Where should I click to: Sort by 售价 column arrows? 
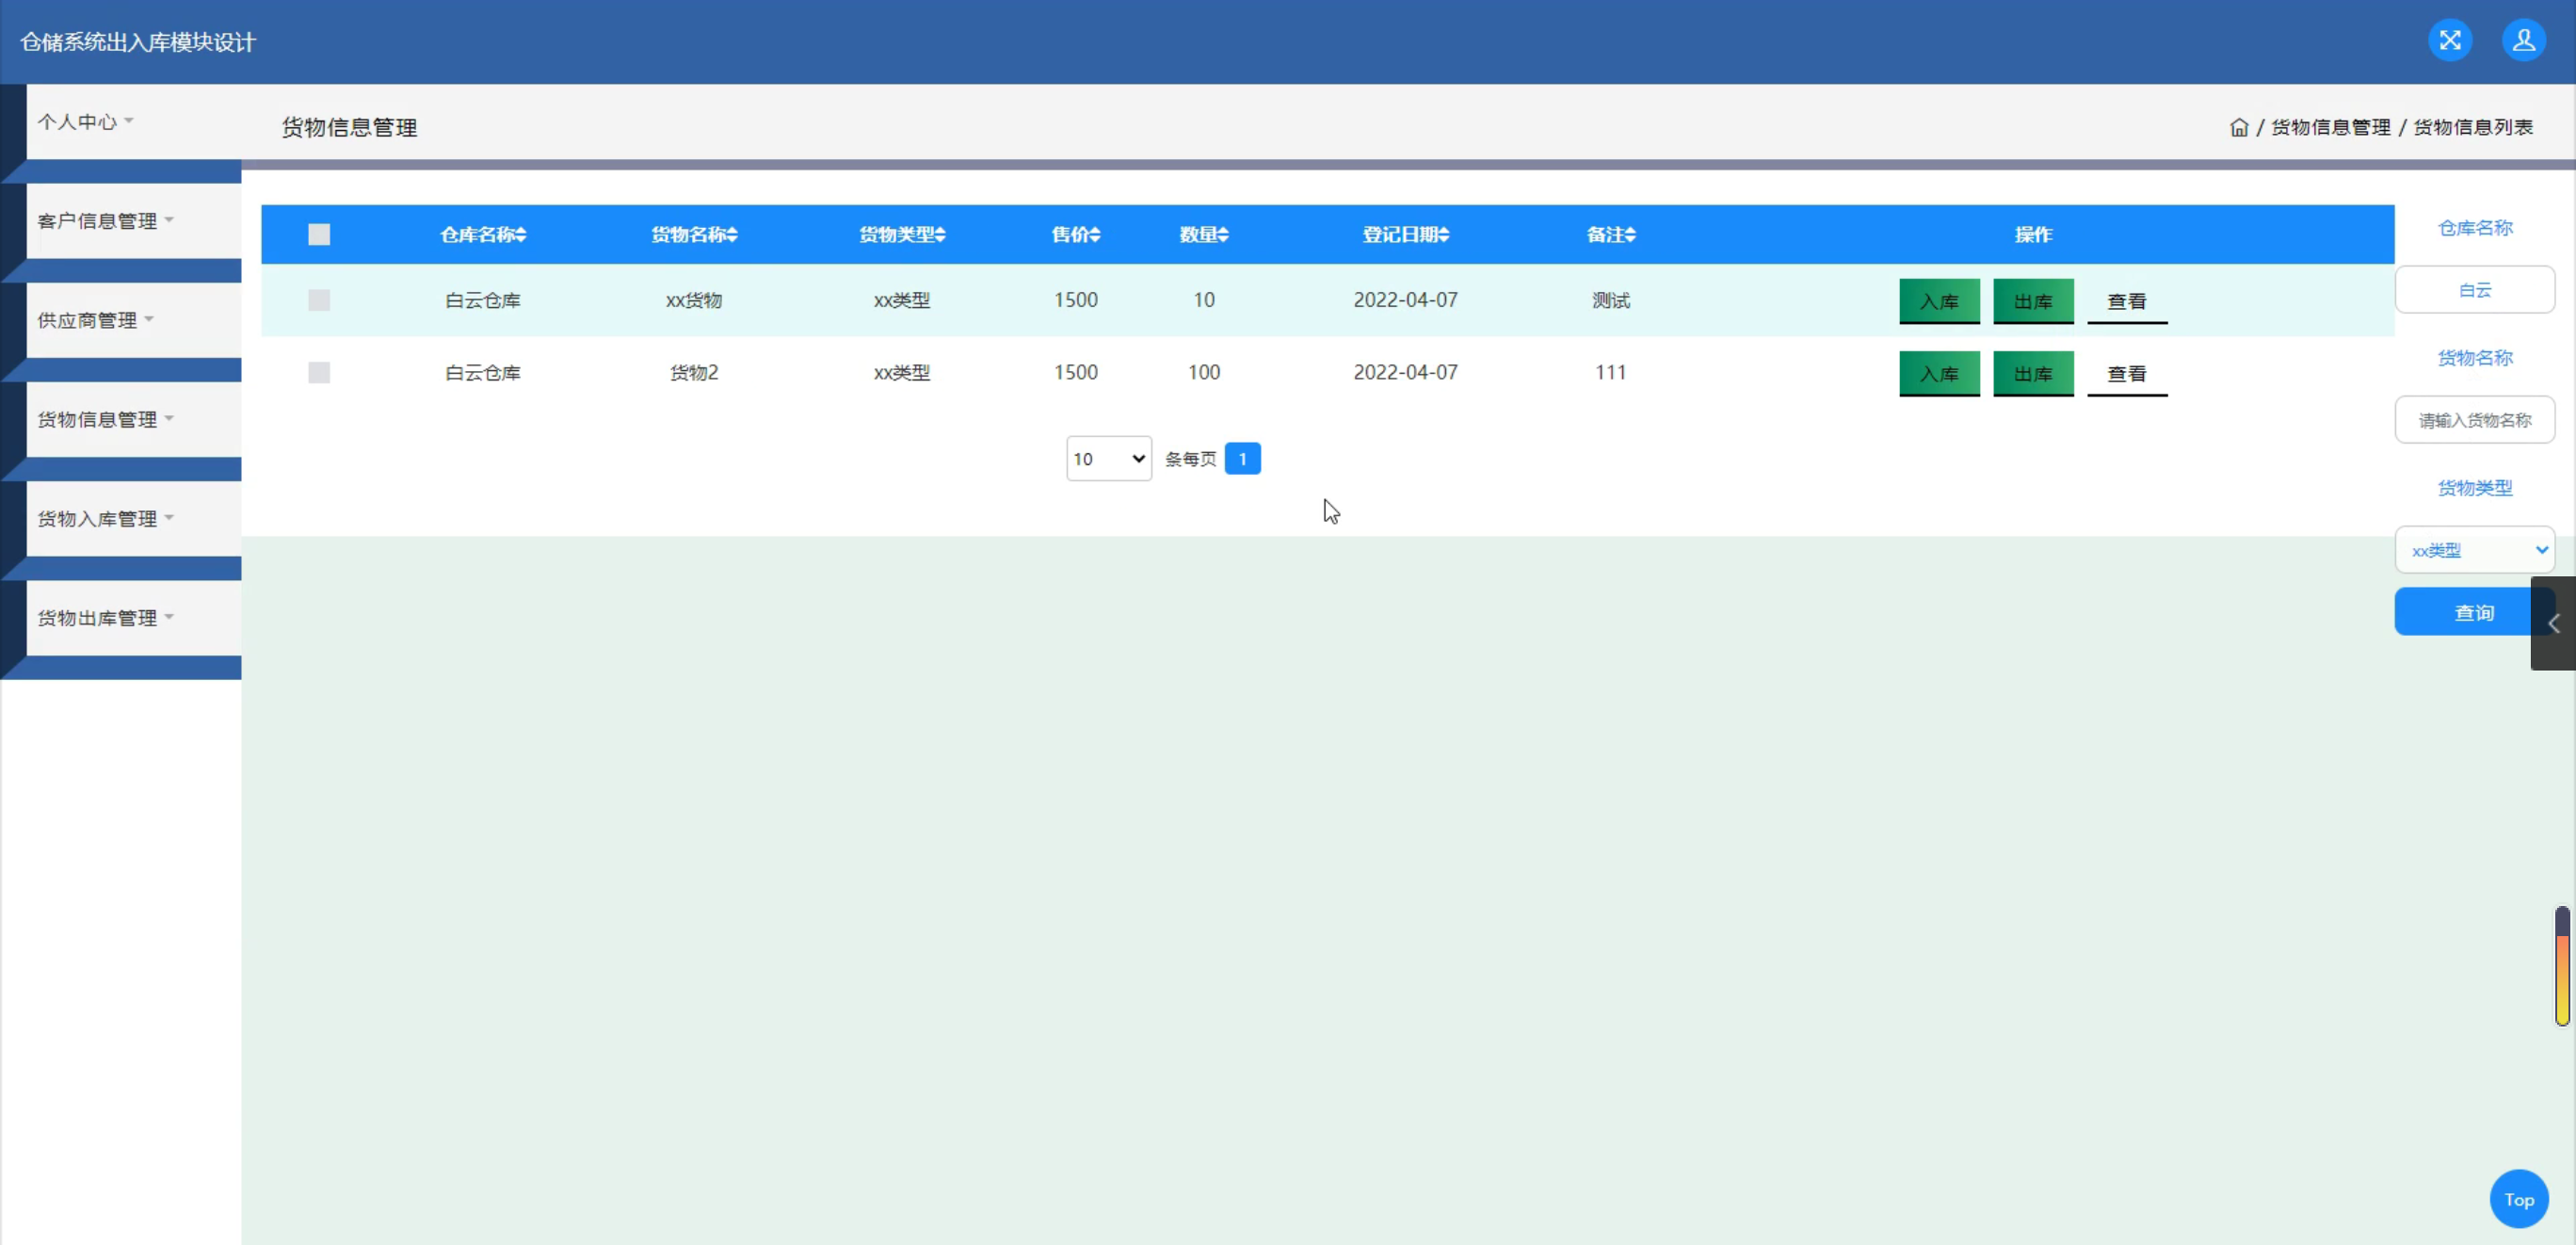[1095, 235]
